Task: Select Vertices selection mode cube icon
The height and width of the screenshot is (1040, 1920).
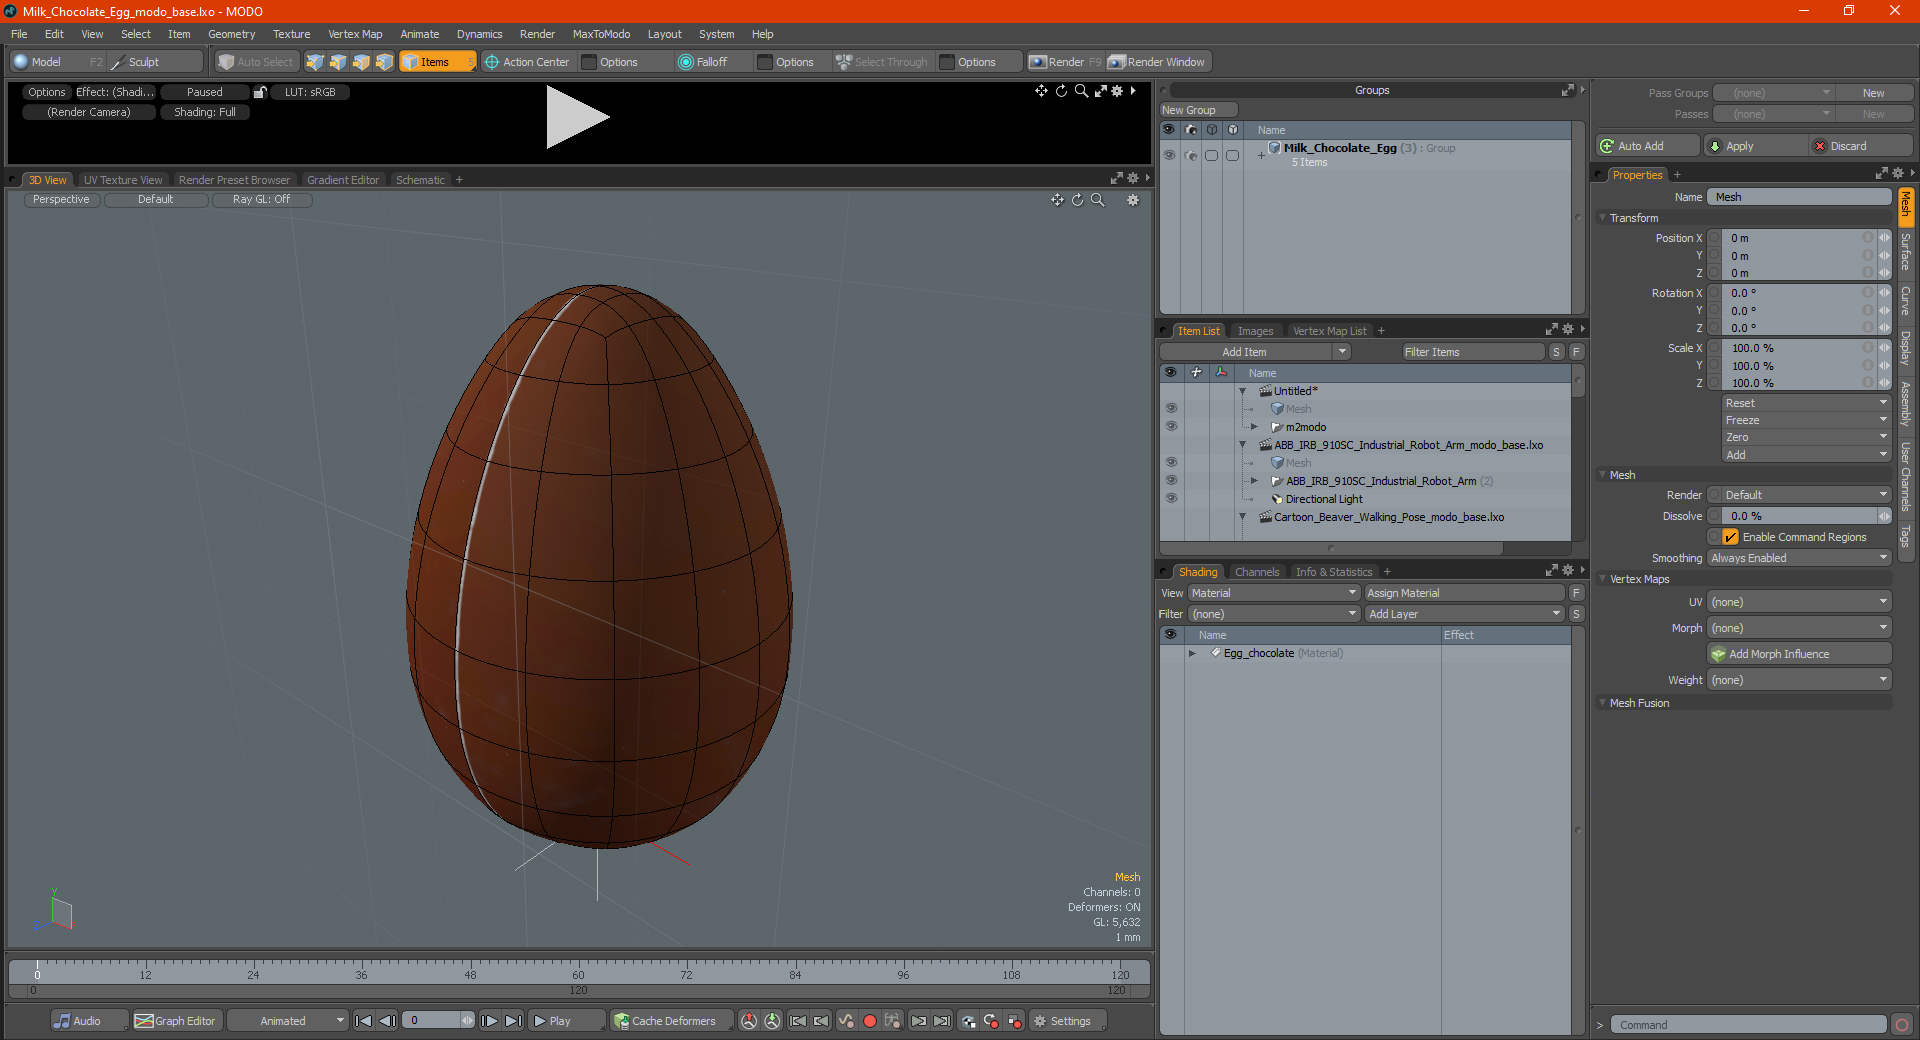Action: [315, 62]
